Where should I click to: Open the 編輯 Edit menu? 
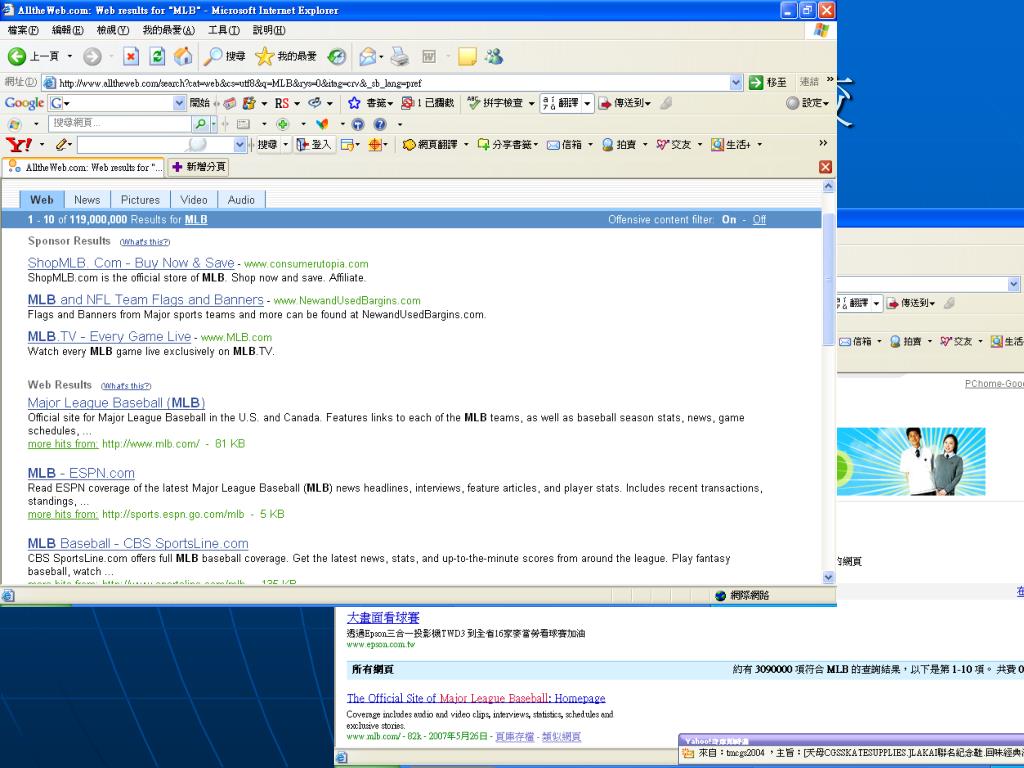click(x=68, y=30)
